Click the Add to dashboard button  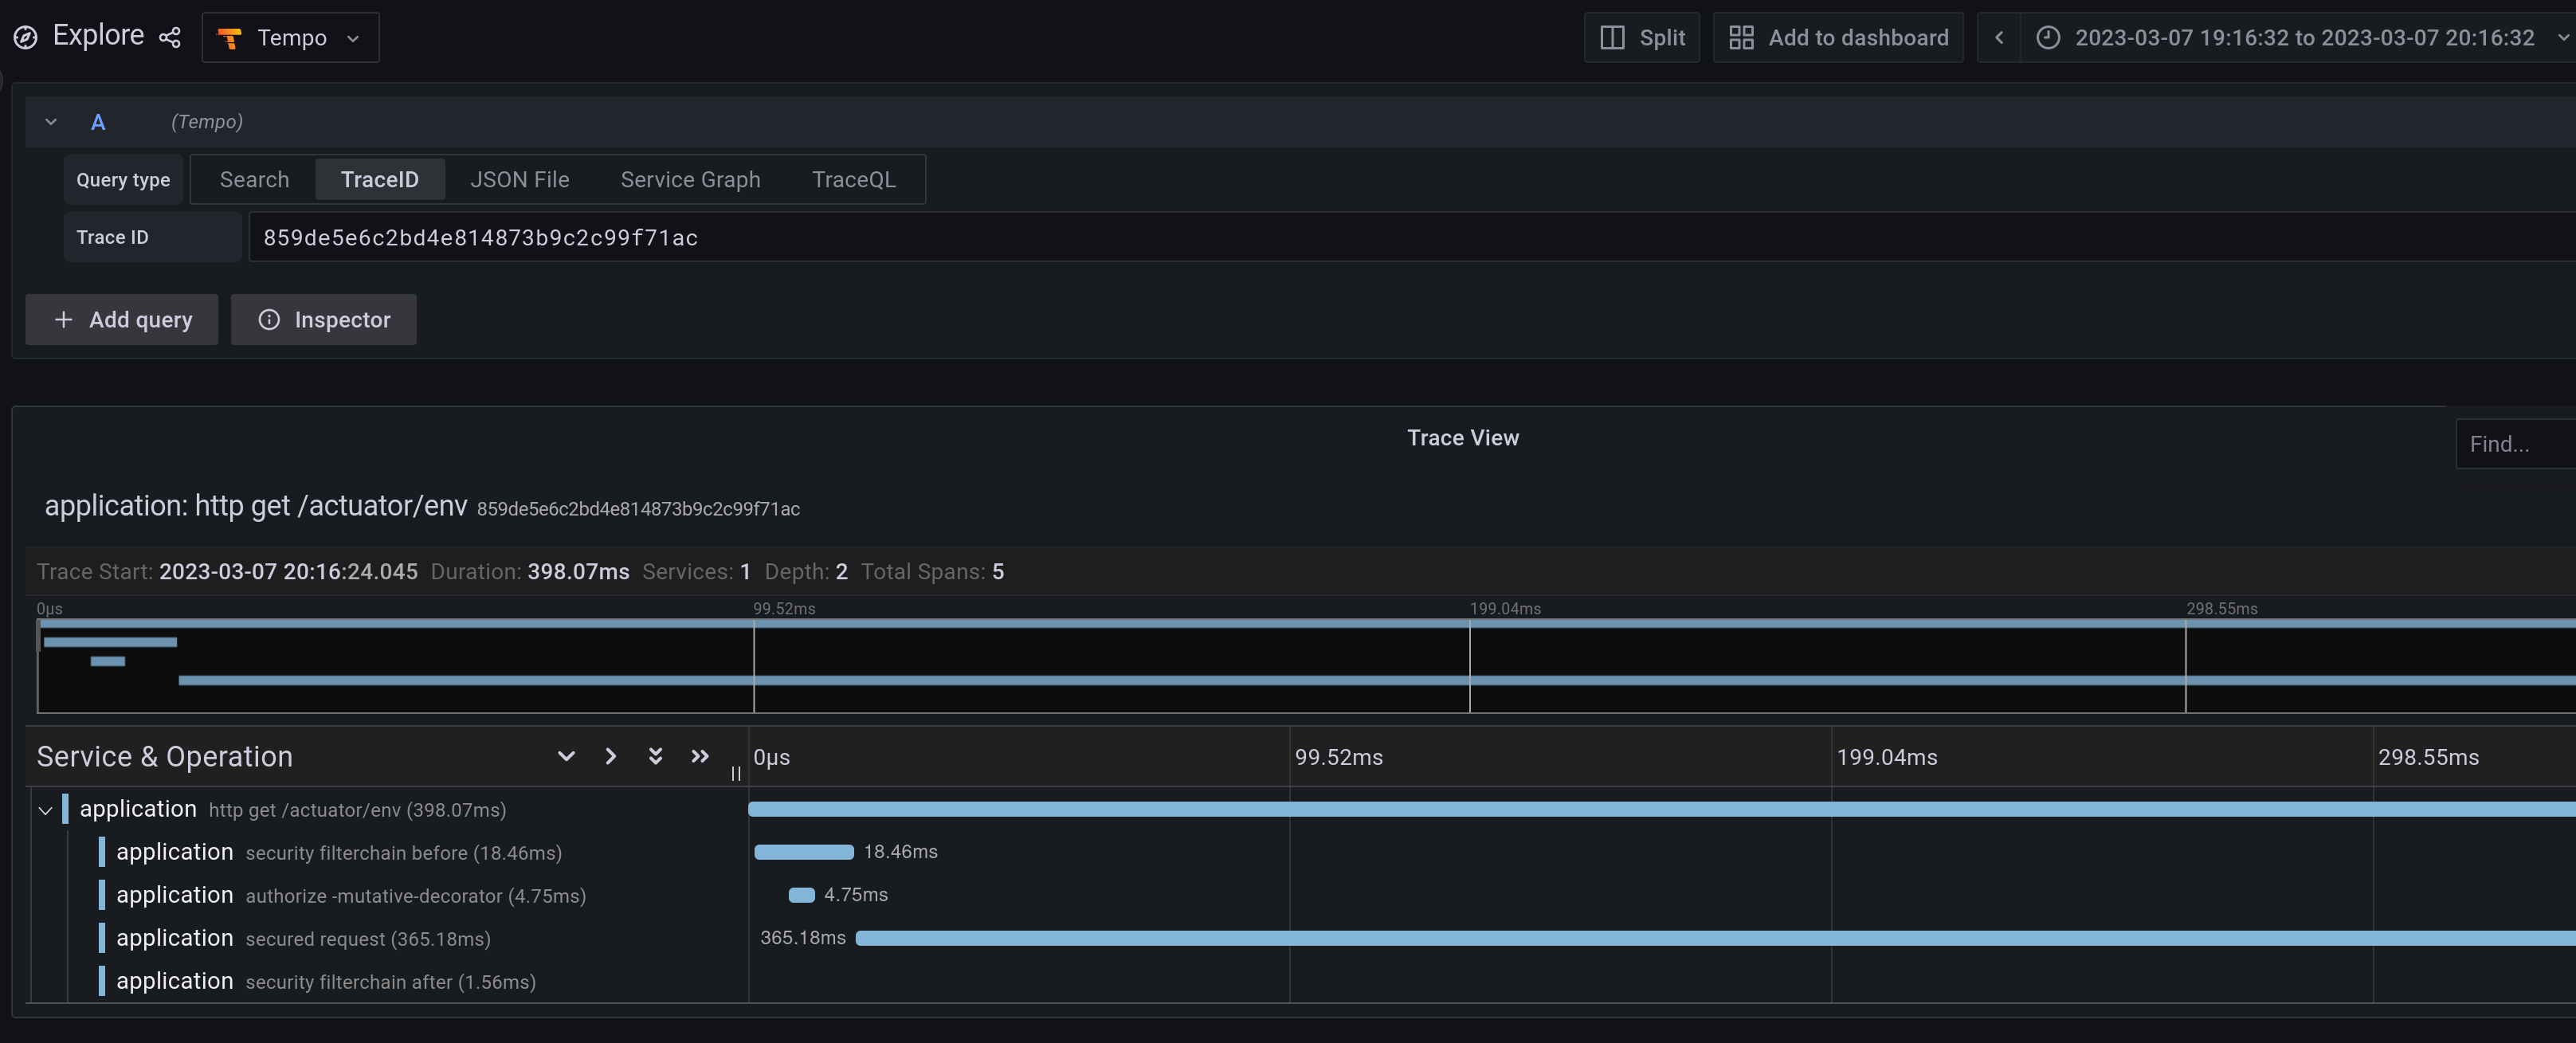[x=1838, y=37]
